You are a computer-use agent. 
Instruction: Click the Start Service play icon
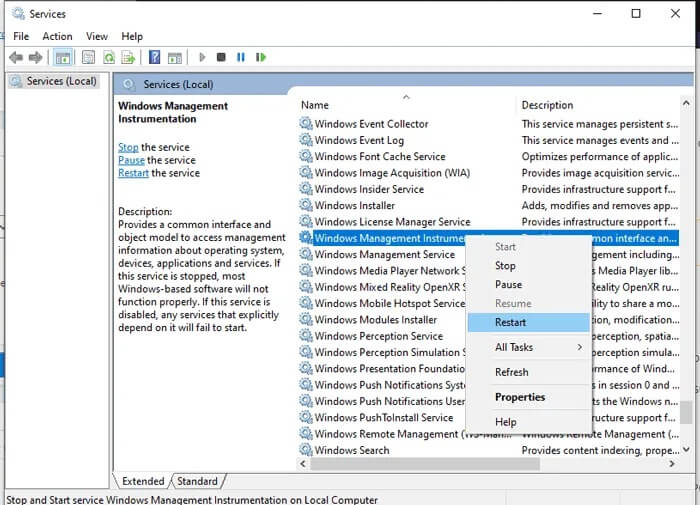pos(202,57)
